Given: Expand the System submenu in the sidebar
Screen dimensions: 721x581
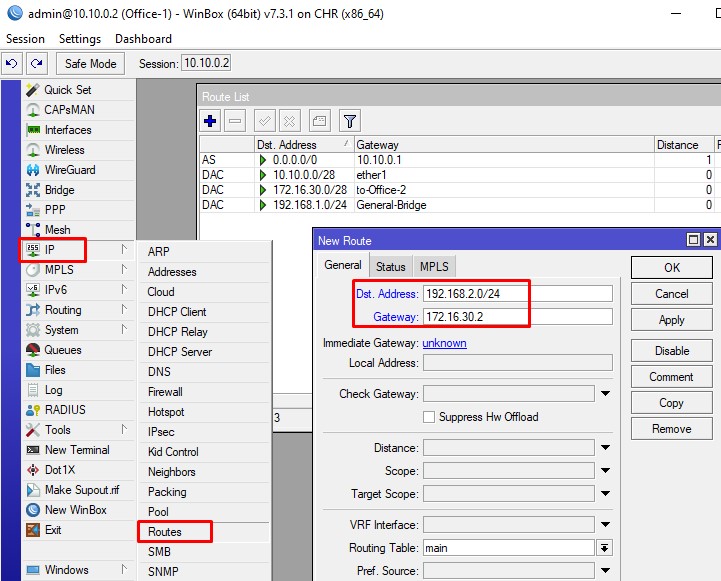Looking at the screenshot, I should [x=79, y=330].
